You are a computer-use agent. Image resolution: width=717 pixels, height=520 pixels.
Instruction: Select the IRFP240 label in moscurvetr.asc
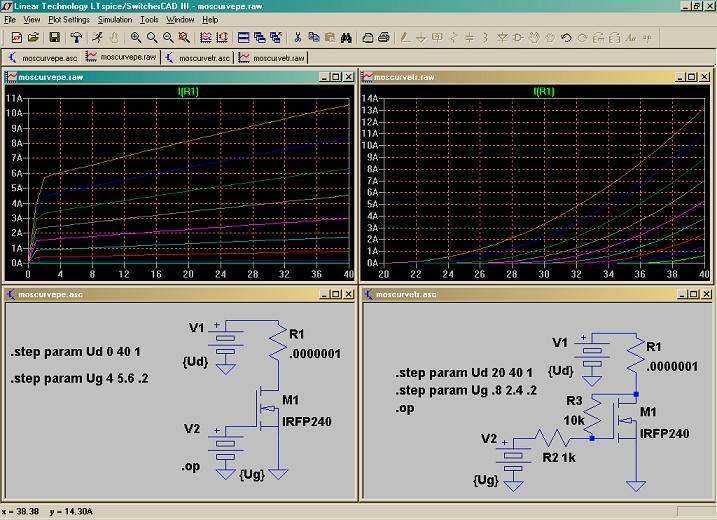pyautogui.click(x=664, y=433)
